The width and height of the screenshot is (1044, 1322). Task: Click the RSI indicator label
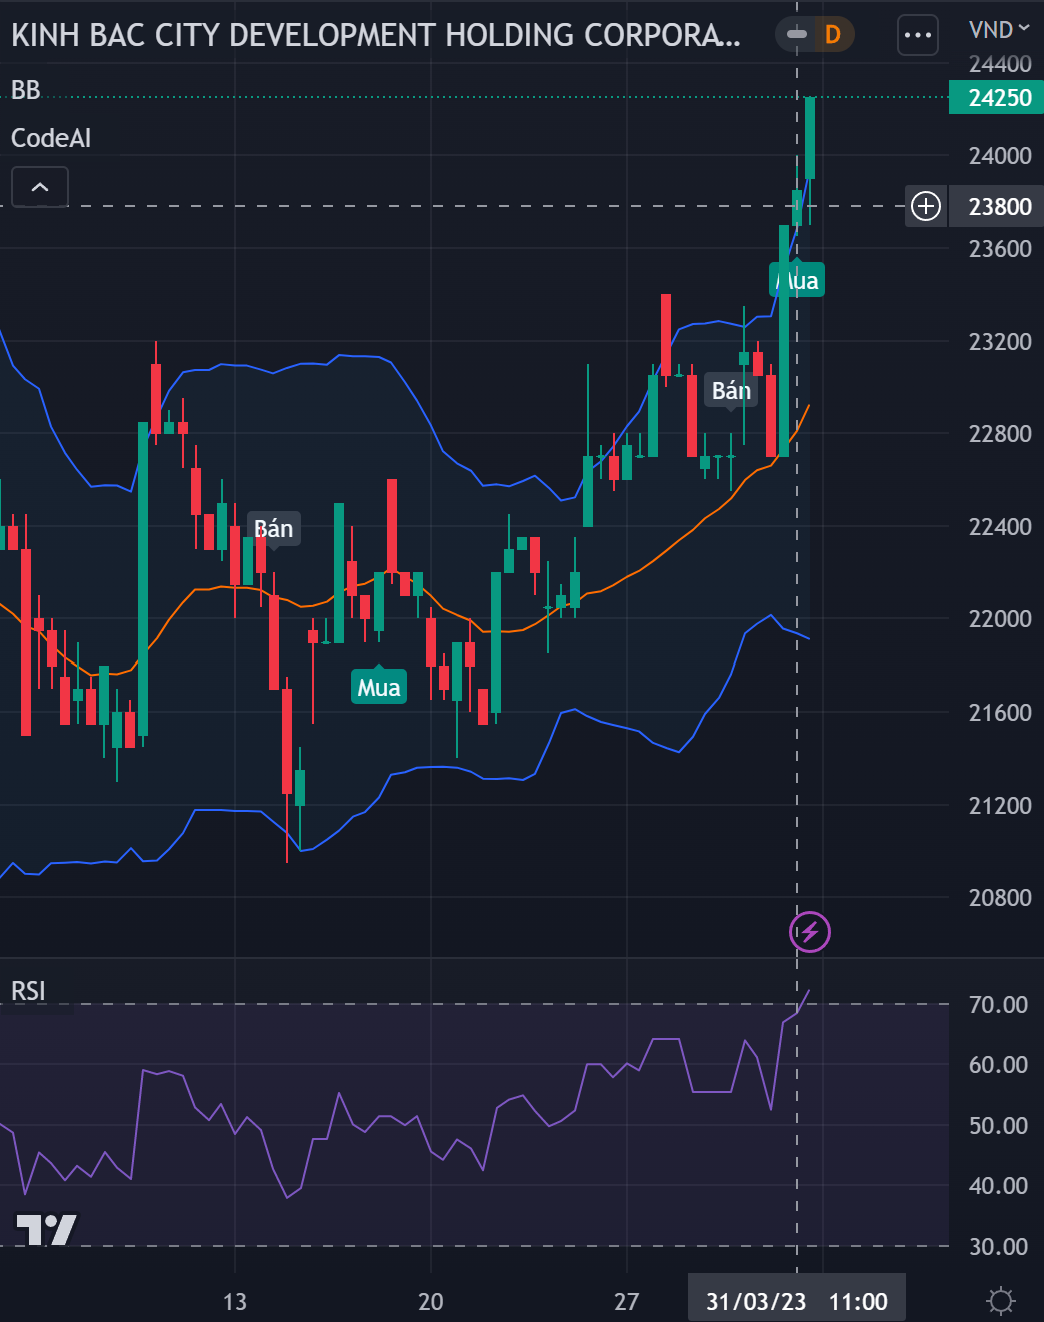[28, 991]
